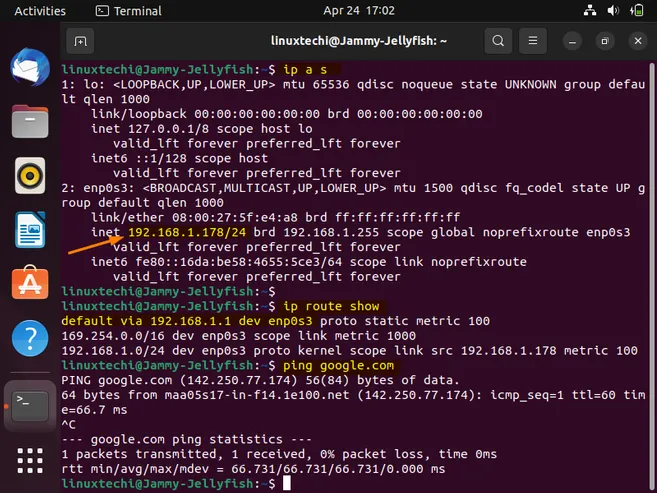This screenshot has width=657, height=493.
Task: Click the terminal search magnifier button
Action: (498, 42)
